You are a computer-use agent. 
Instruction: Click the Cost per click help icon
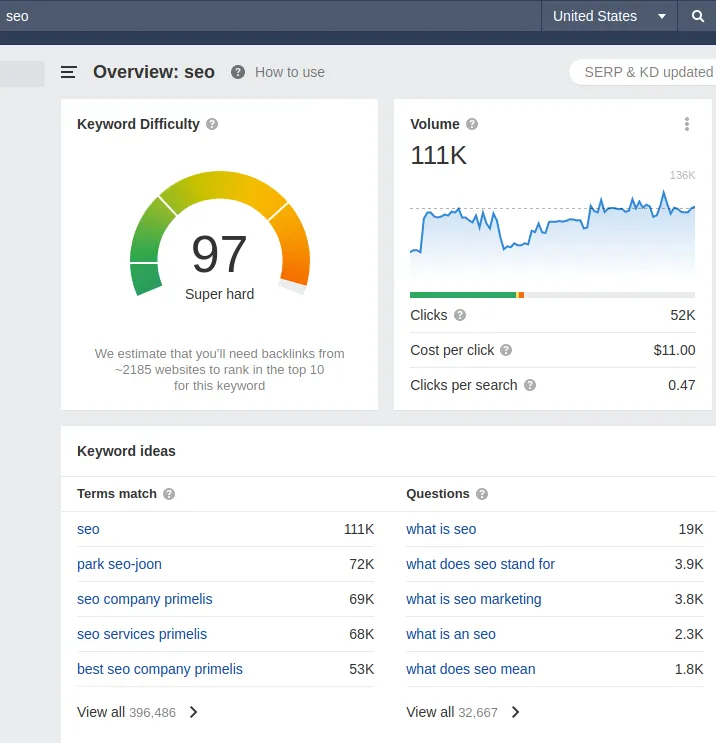(506, 350)
